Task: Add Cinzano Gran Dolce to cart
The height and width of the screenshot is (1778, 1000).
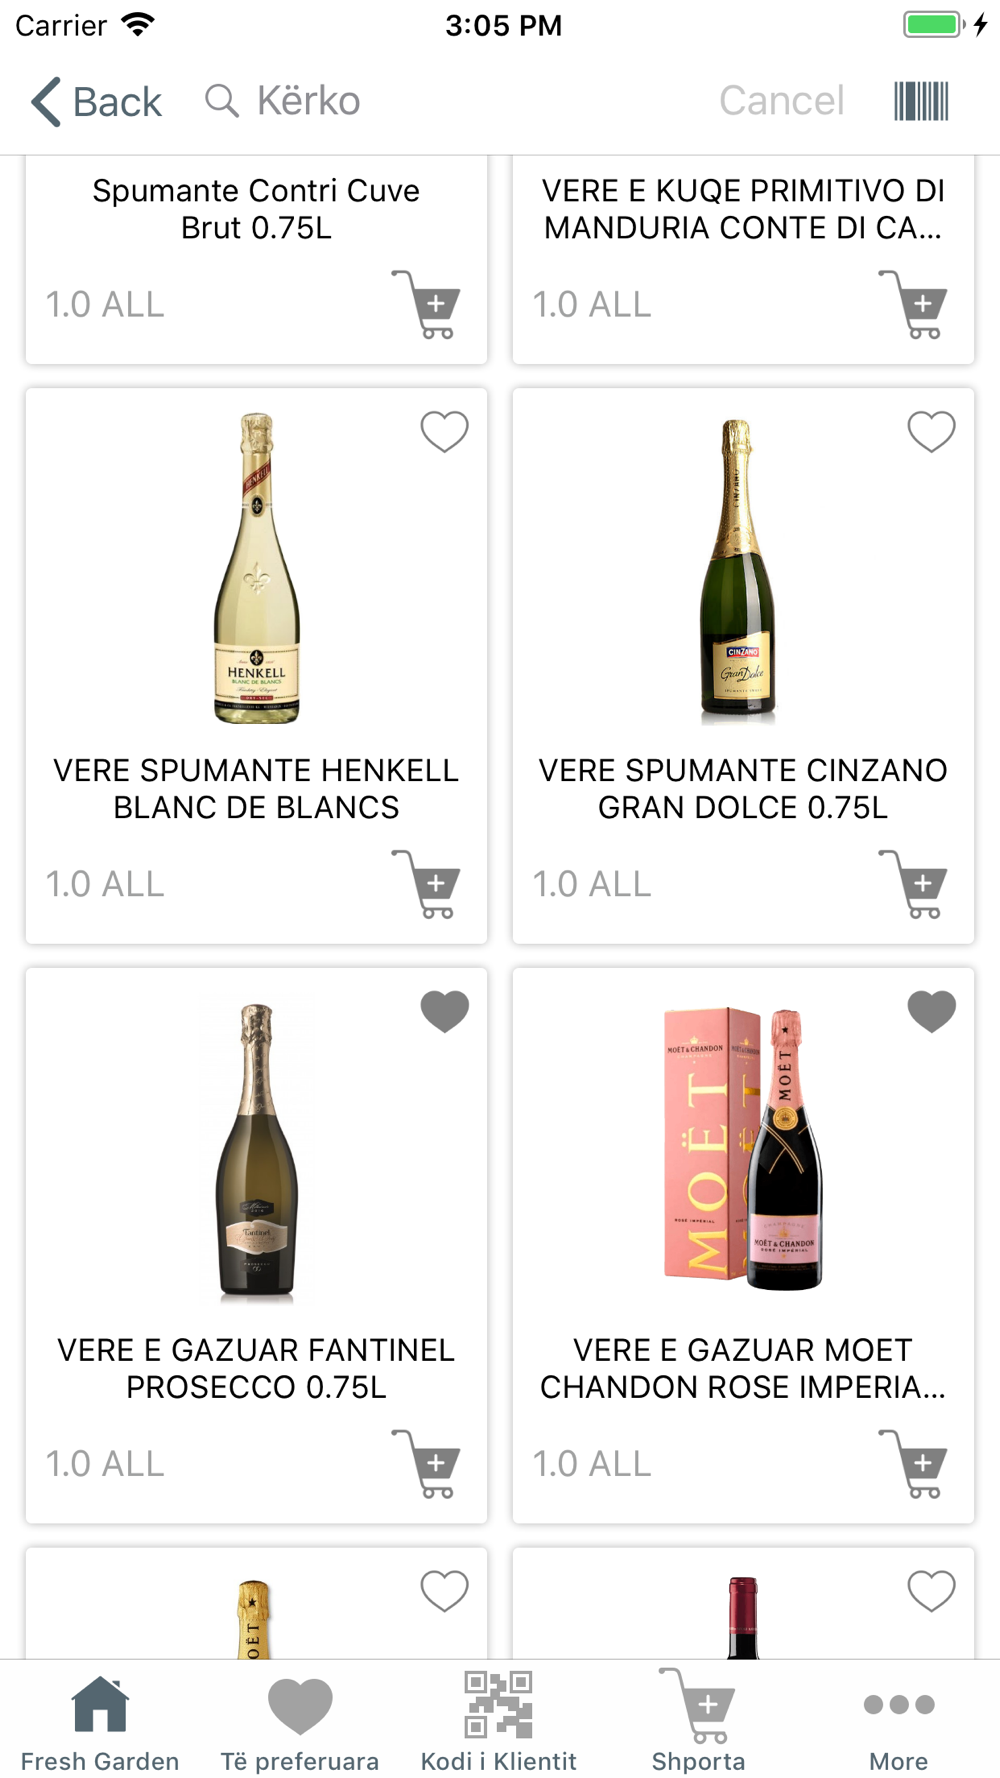Action: 915,884
